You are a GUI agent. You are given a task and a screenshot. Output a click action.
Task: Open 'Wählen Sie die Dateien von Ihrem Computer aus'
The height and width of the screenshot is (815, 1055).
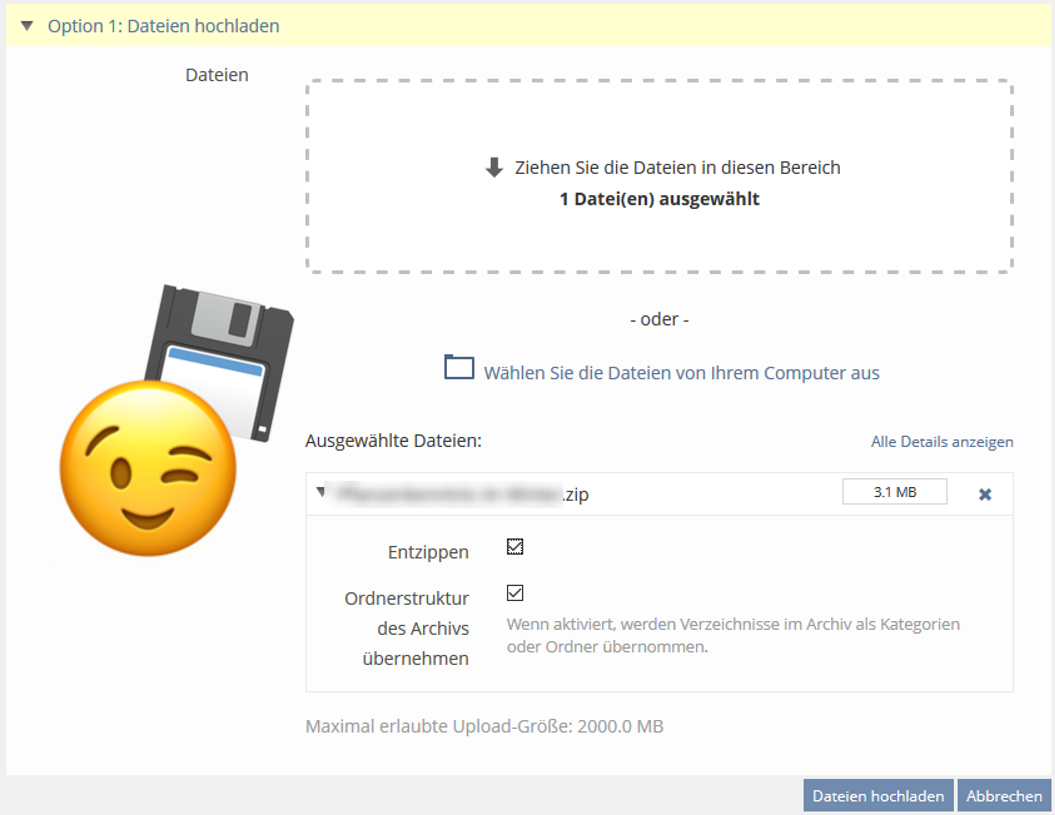pyautogui.click(x=681, y=373)
